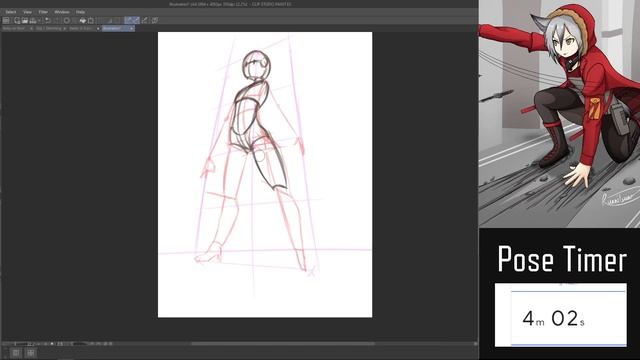640x360 pixels.
Task: Click the Scale/Rotate transform icon
Action: point(91,20)
